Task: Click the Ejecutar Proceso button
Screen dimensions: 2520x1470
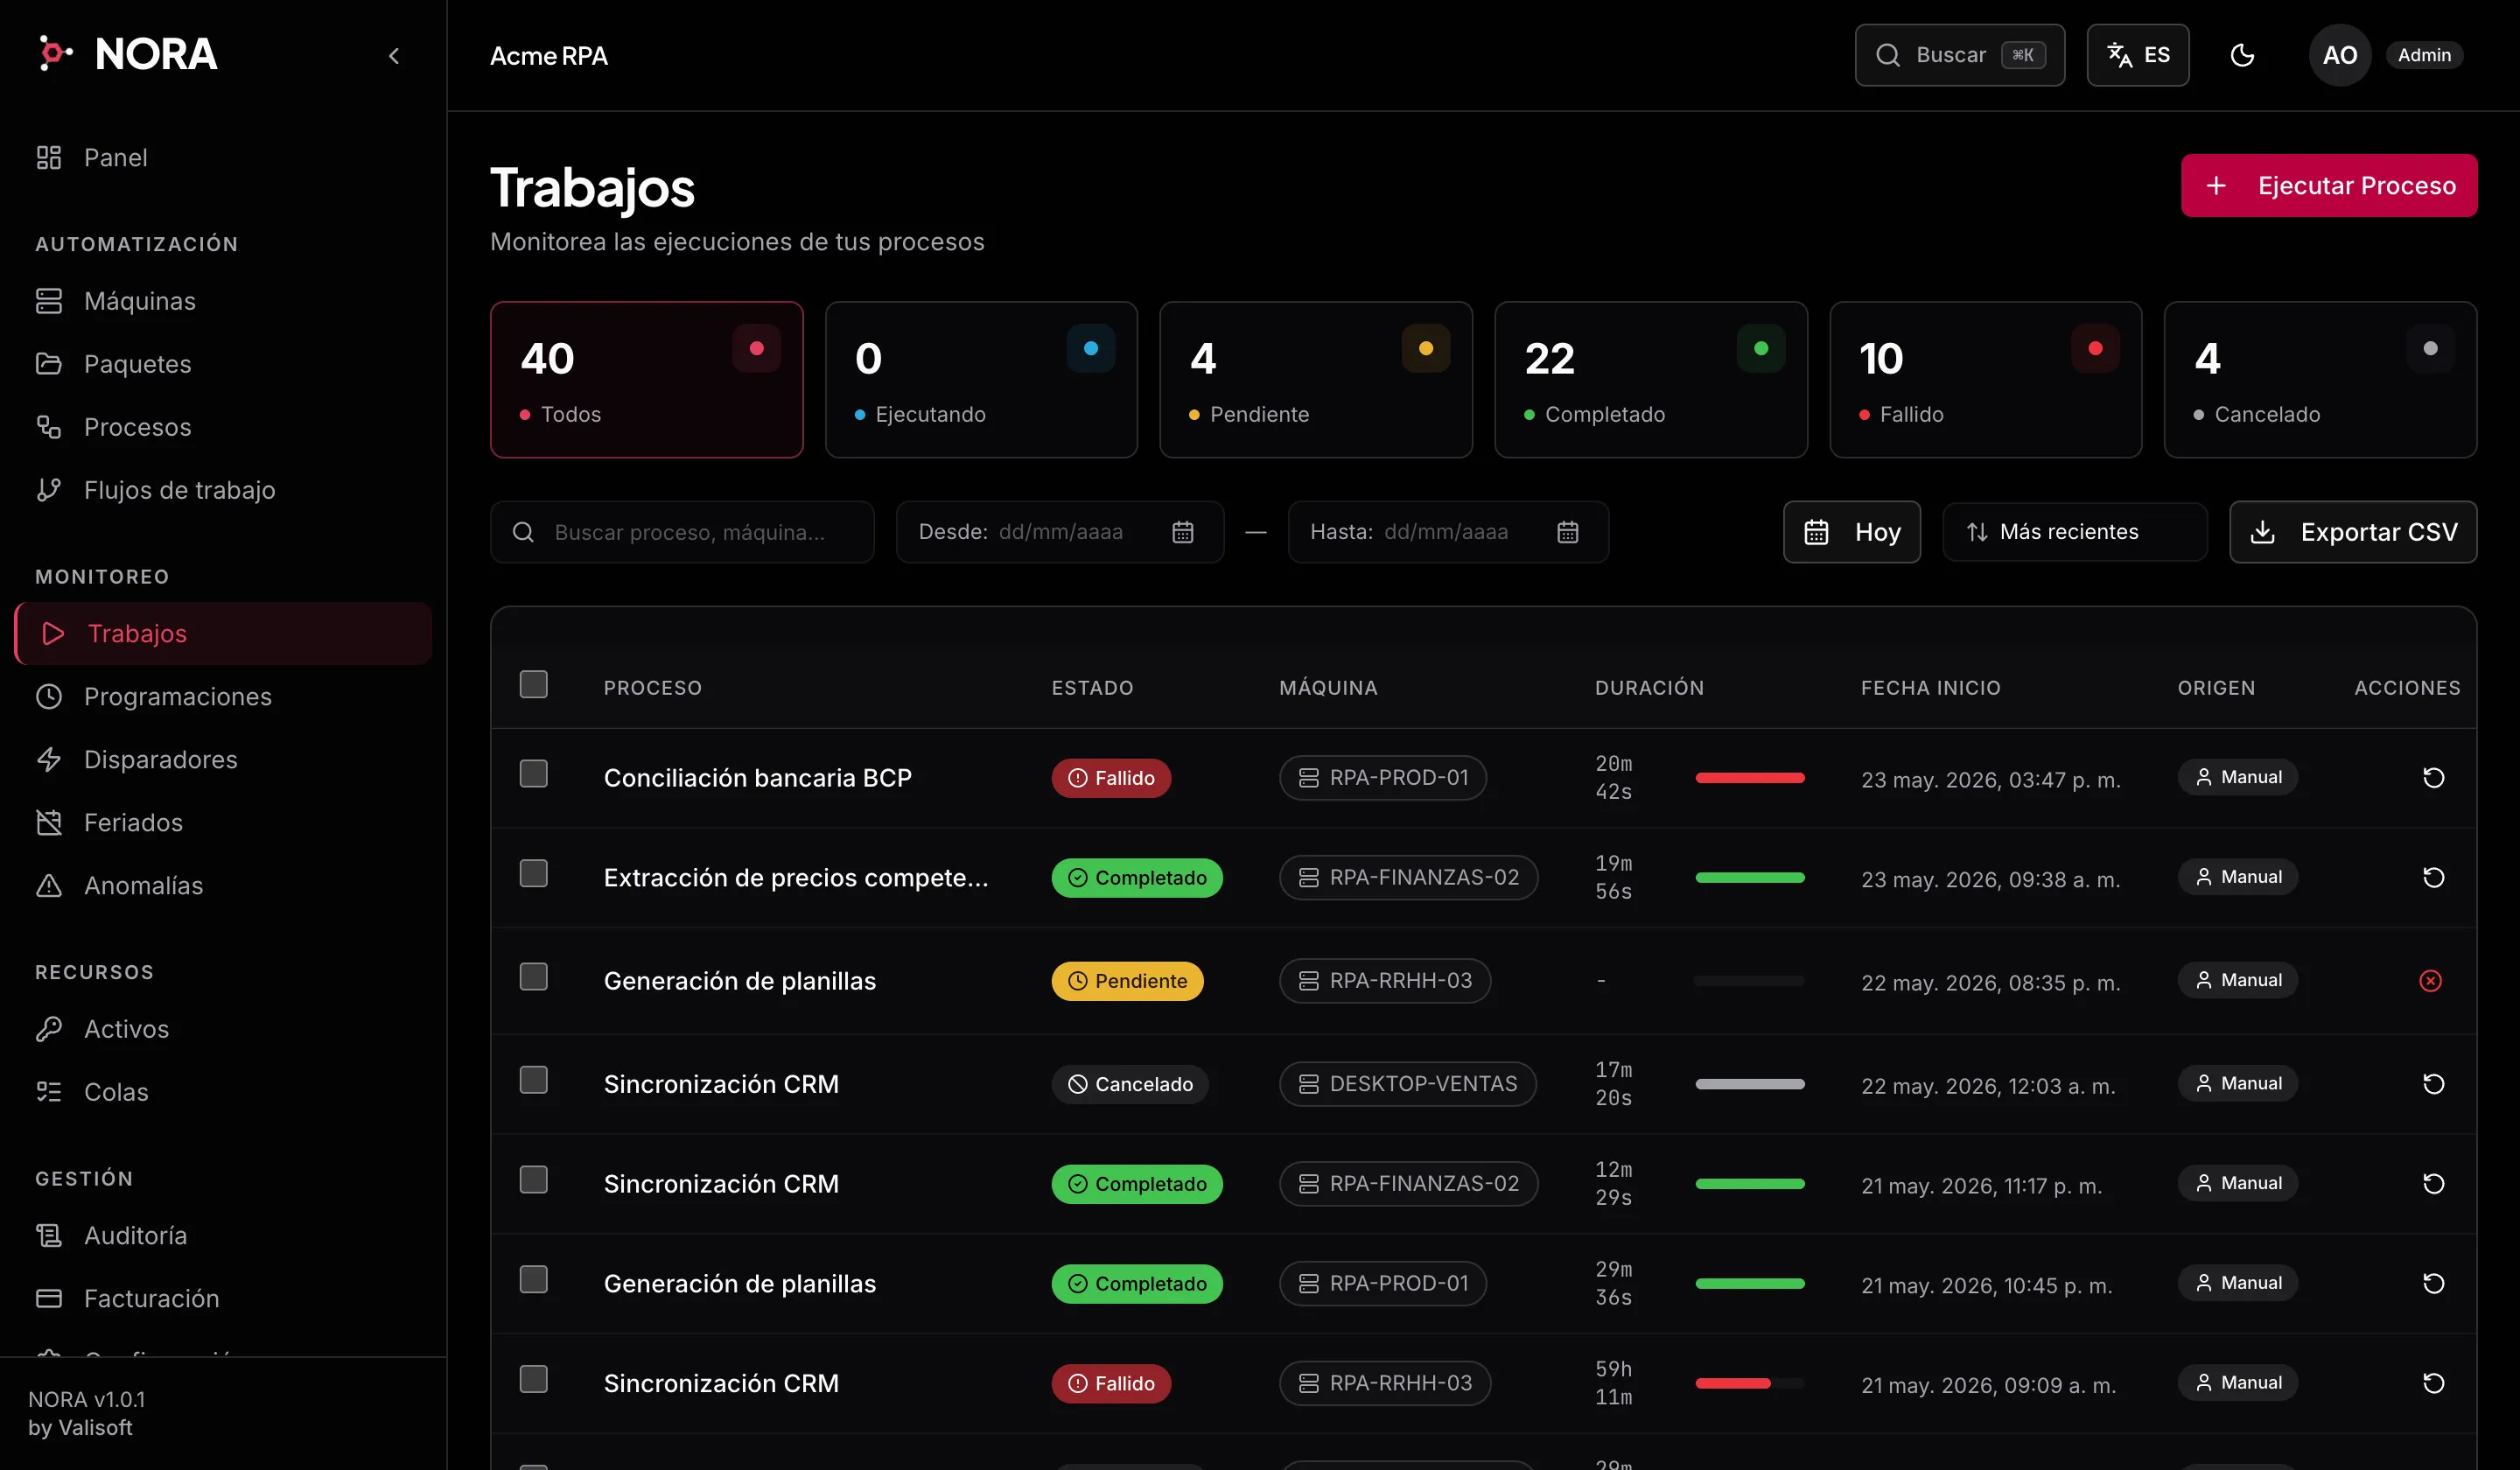Action: (2328, 185)
